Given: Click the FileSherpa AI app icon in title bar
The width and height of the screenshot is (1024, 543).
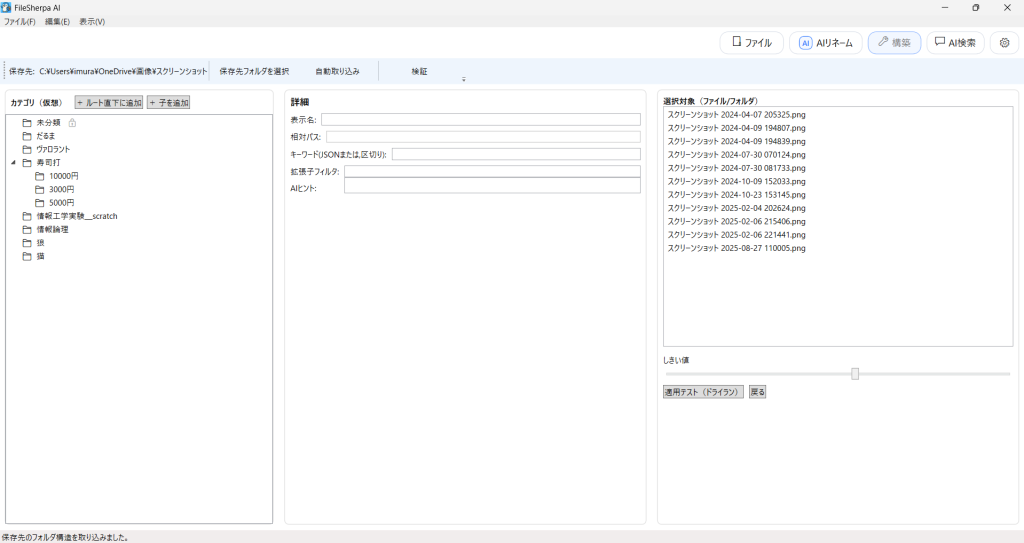Looking at the screenshot, I should click(7, 7).
